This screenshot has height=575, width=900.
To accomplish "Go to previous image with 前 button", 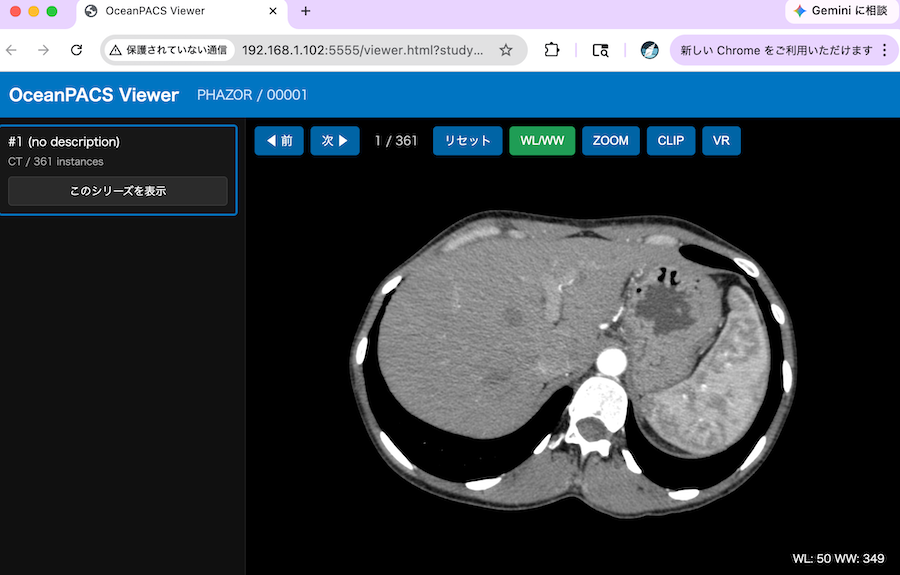I will (279, 141).
